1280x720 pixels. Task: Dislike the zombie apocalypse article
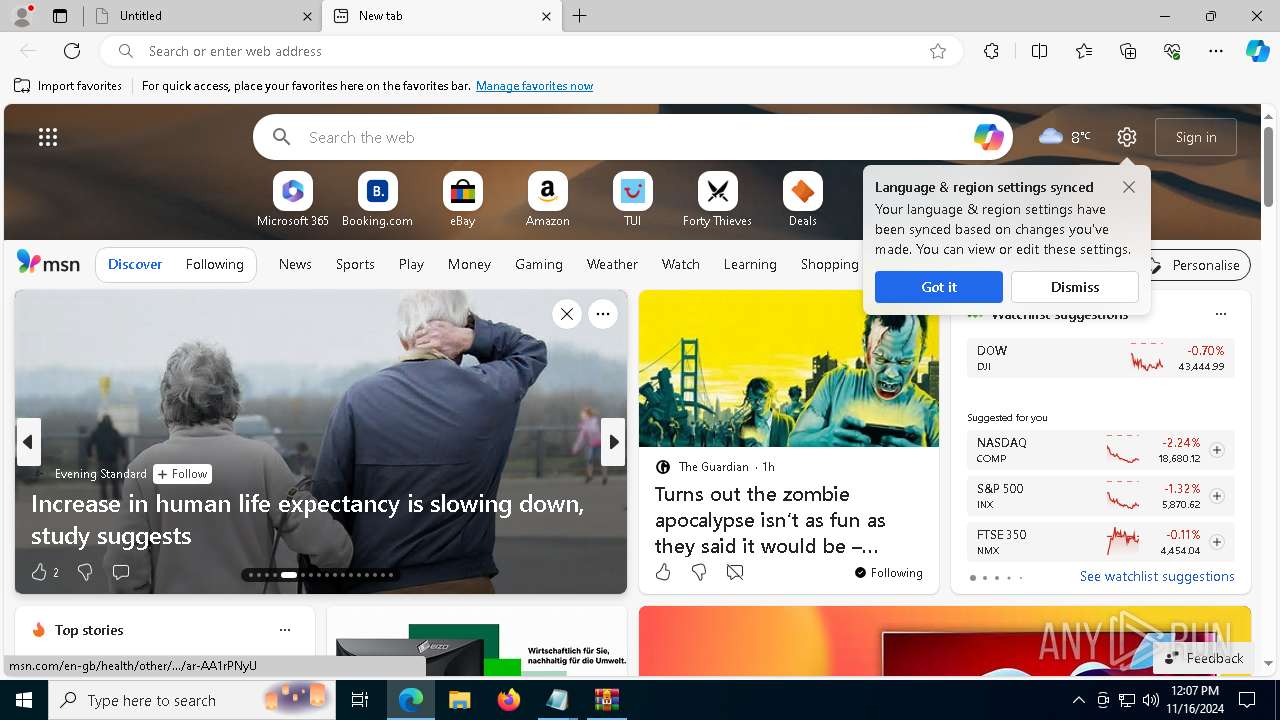[699, 572]
